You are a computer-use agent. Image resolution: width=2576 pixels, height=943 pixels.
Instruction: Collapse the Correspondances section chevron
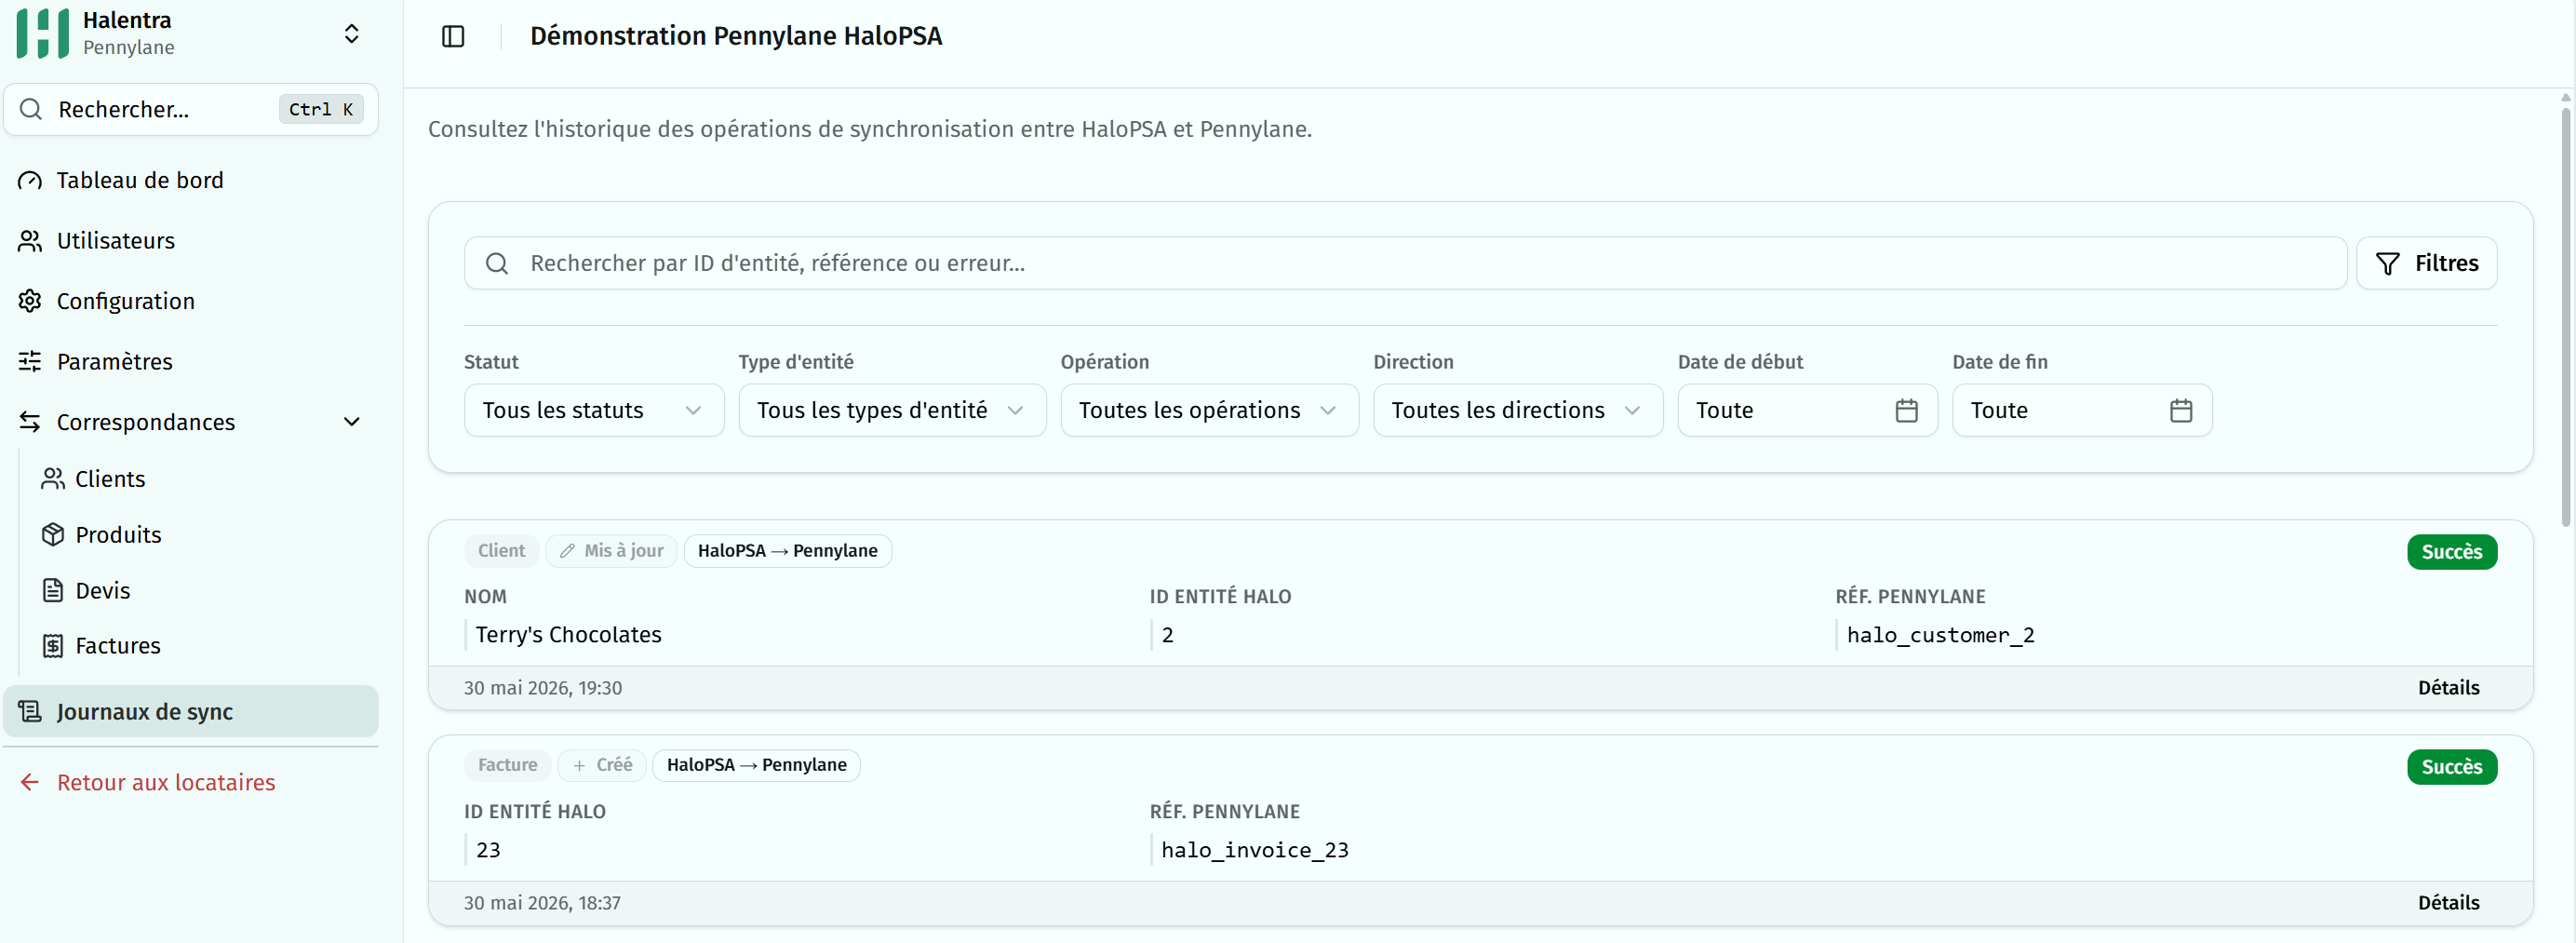coord(352,422)
